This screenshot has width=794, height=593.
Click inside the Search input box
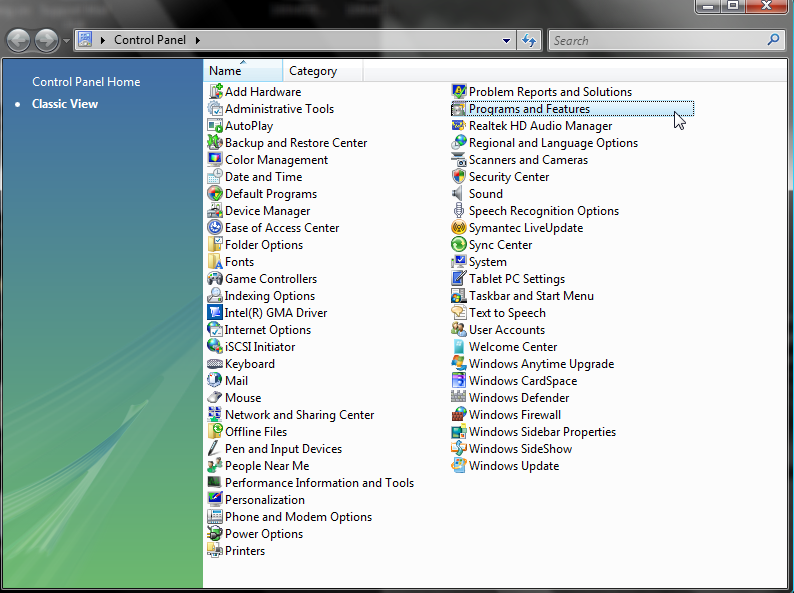click(655, 41)
